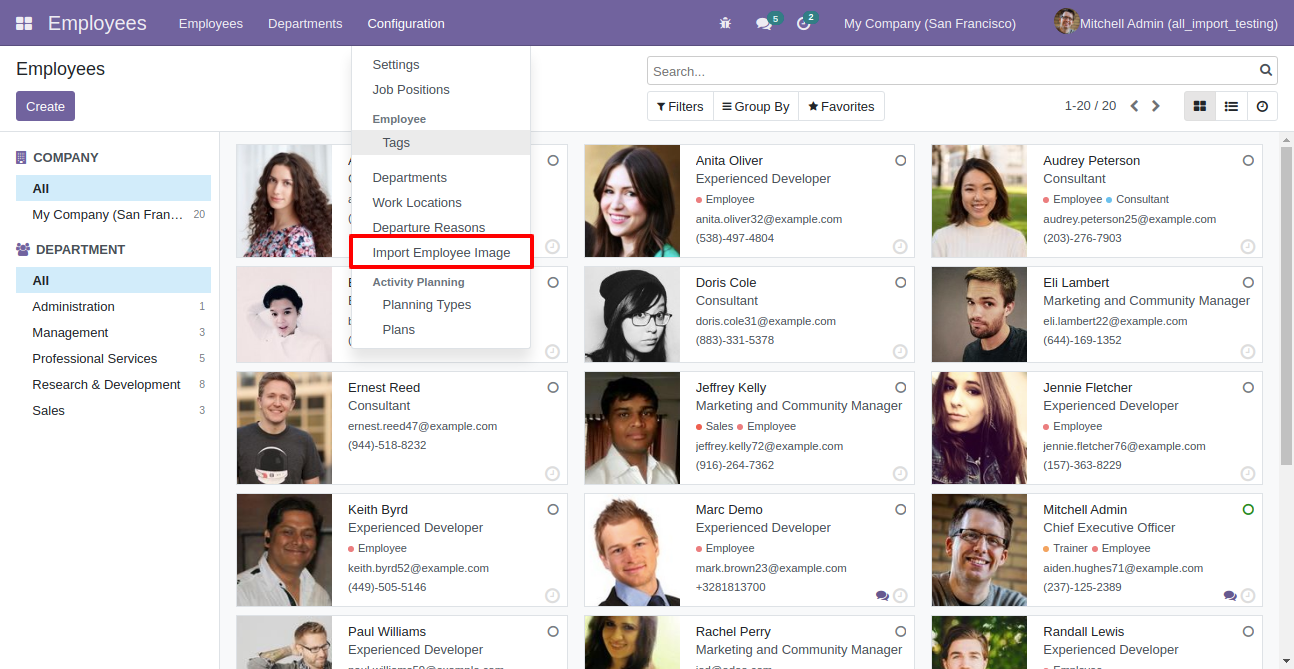The width and height of the screenshot is (1294, 669).
Task: Open the conversations chat icon with badge 5
Action: pyautogui.click(x=768, y=22)
